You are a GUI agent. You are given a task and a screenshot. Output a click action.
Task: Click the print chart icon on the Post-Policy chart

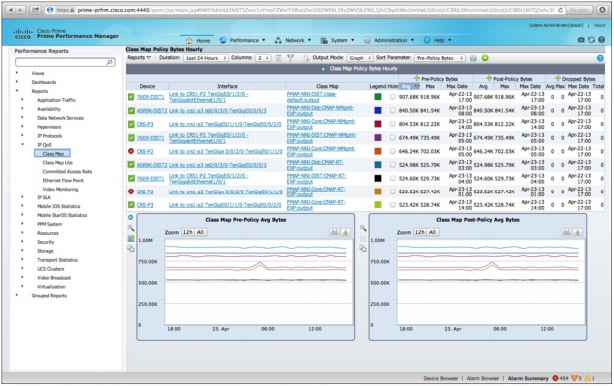(x=567, y=232)
